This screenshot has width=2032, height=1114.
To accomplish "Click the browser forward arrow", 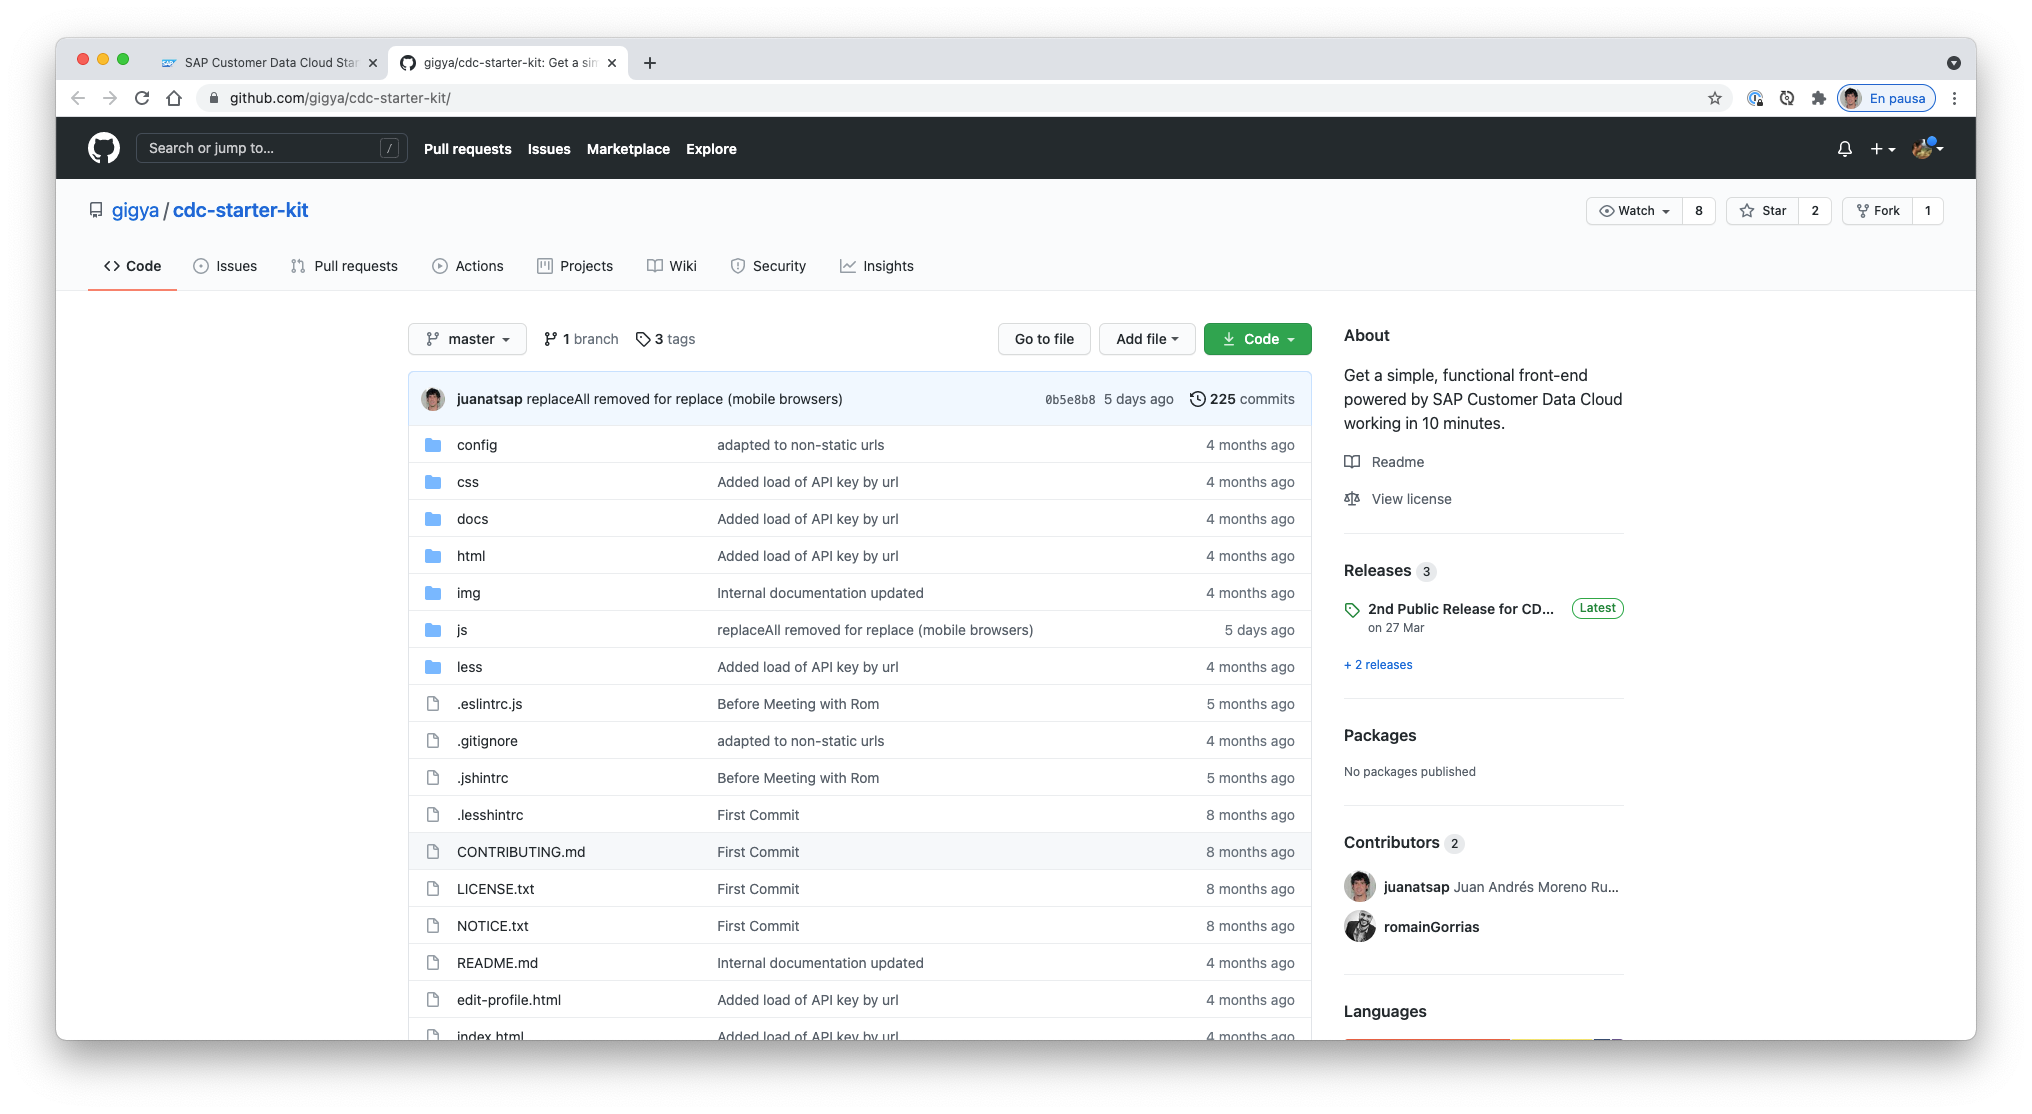I will tap(110, 98).
